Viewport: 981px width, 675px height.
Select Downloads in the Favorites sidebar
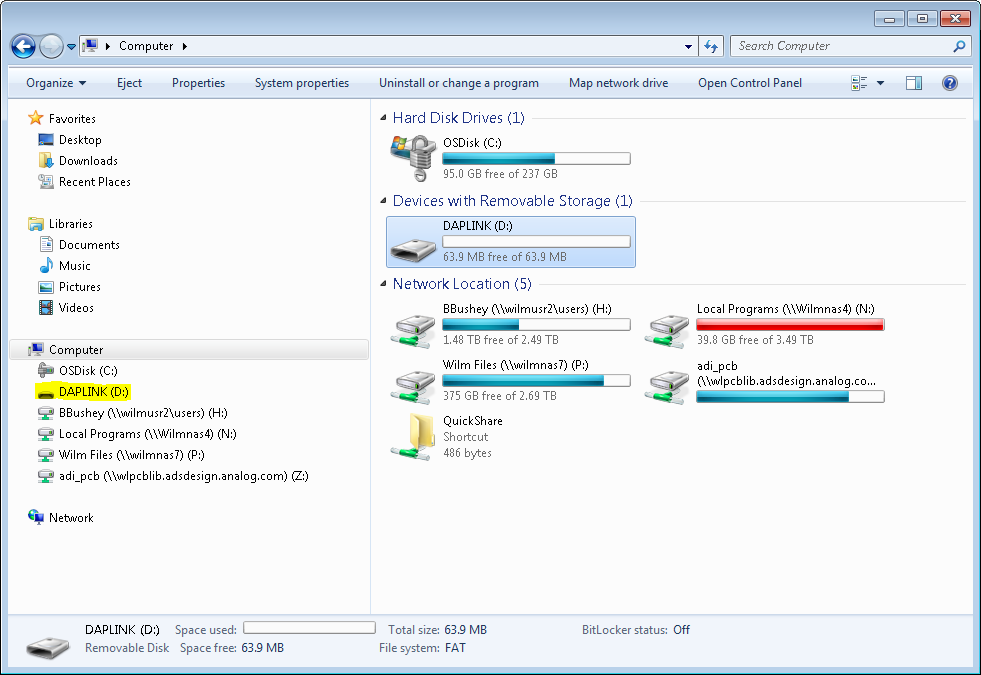(x=88, y=160)
